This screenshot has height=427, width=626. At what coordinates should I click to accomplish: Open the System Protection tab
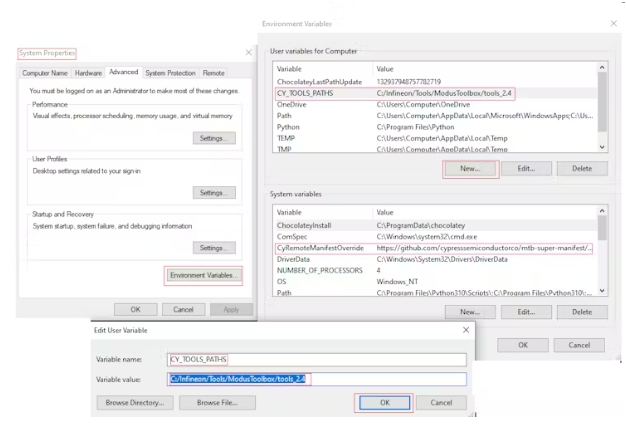pos(170,73)
